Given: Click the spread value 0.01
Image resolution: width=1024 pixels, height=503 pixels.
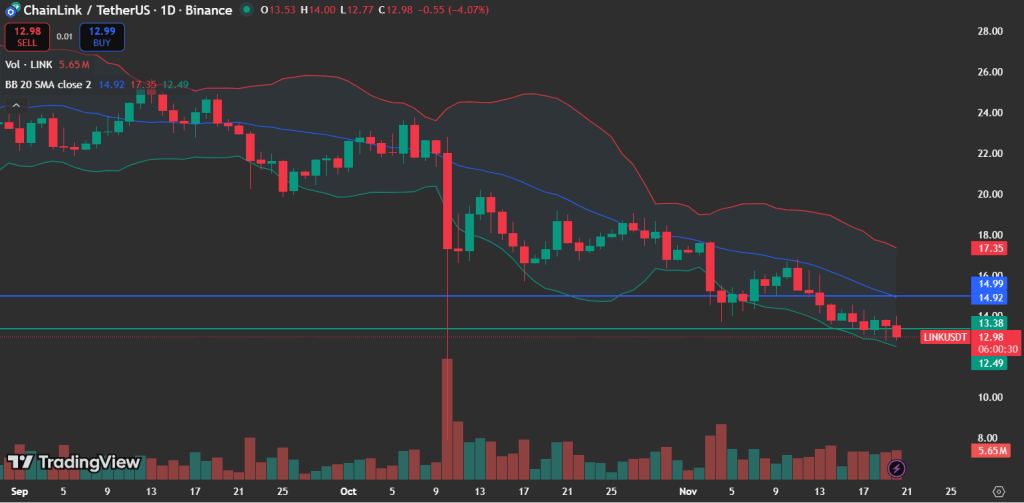Looking at the screenshot, I should pos(64,37).
